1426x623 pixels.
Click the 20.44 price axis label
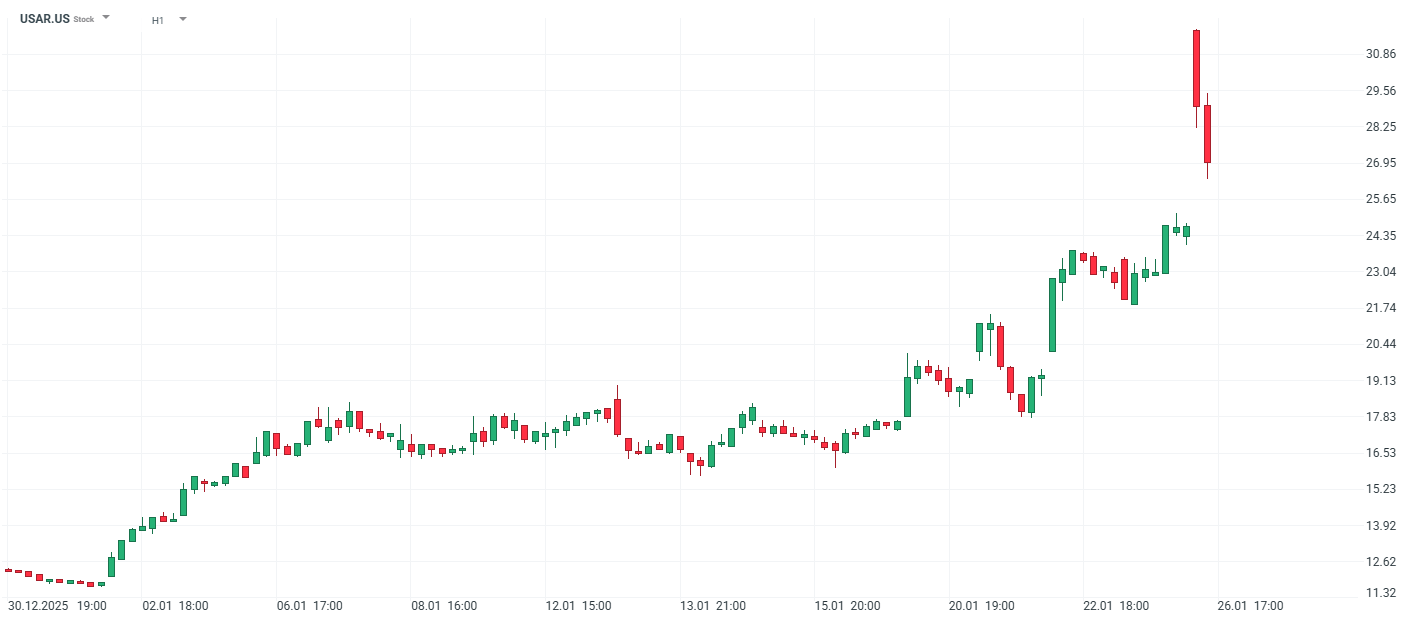[x=1381, y=344]
